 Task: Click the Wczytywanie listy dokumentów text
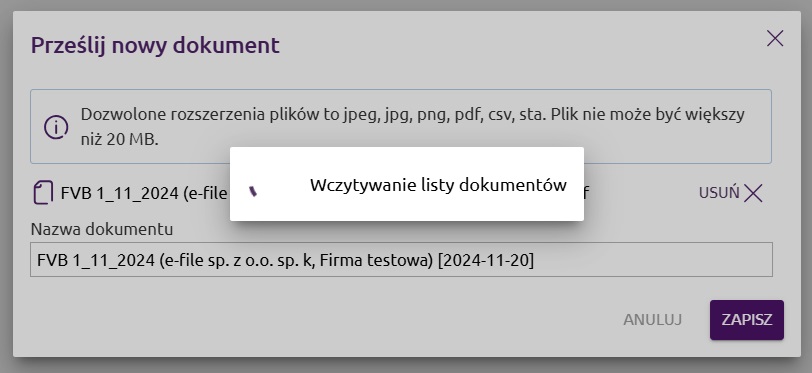tap(438, 185)
